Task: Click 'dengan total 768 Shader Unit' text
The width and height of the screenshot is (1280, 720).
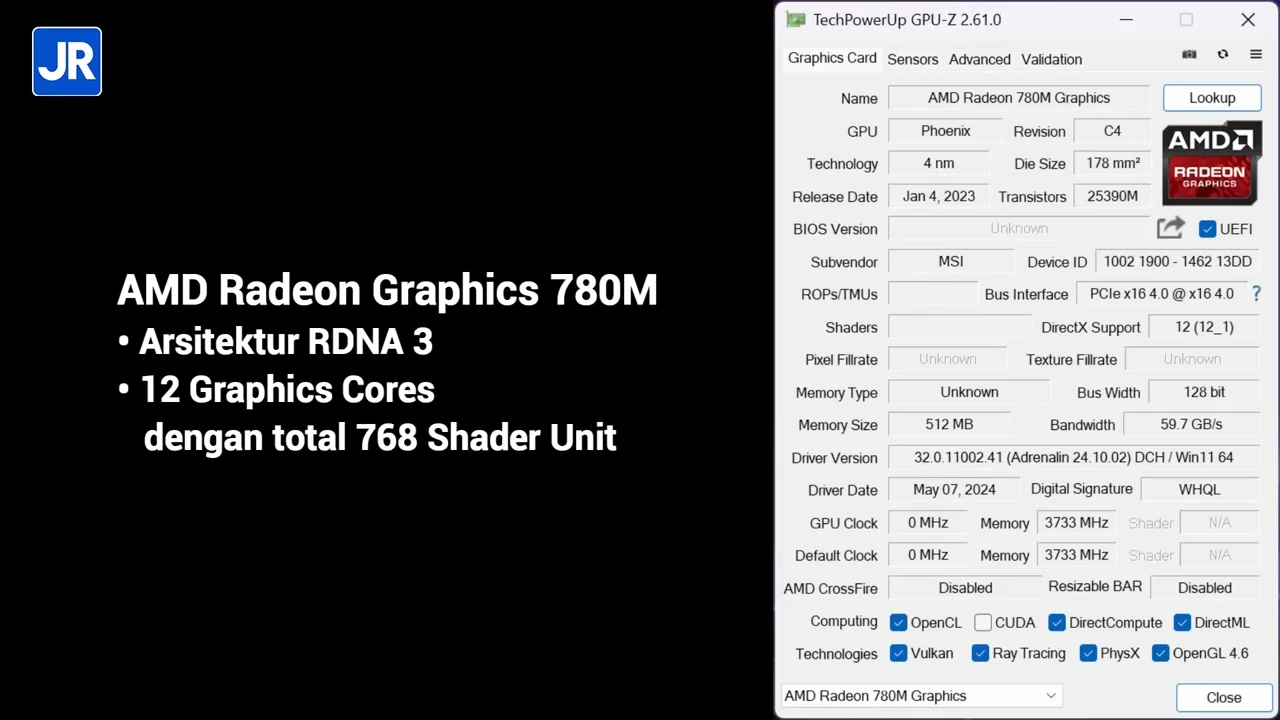Action: click(x=380, y=438)
